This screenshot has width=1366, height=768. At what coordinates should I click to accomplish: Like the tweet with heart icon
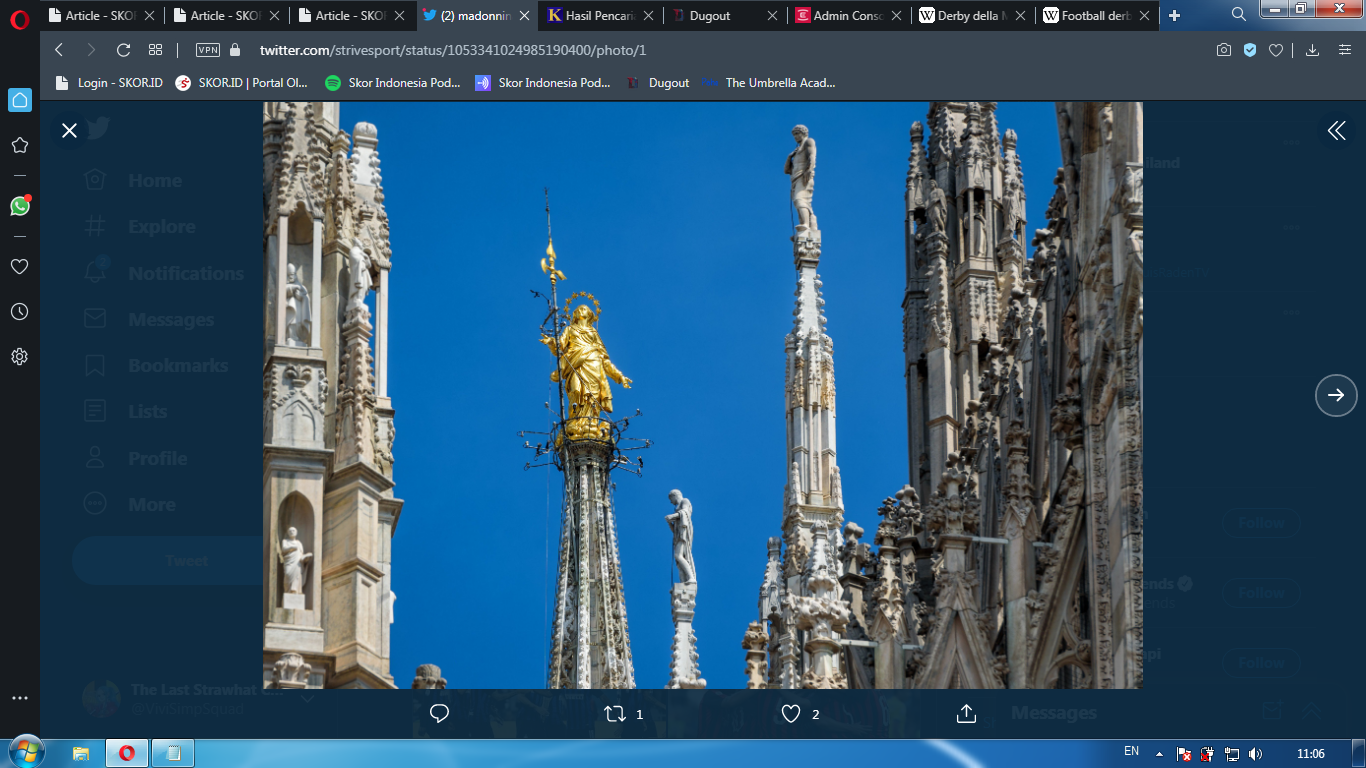pyautogui.click(x=790, y=714)
